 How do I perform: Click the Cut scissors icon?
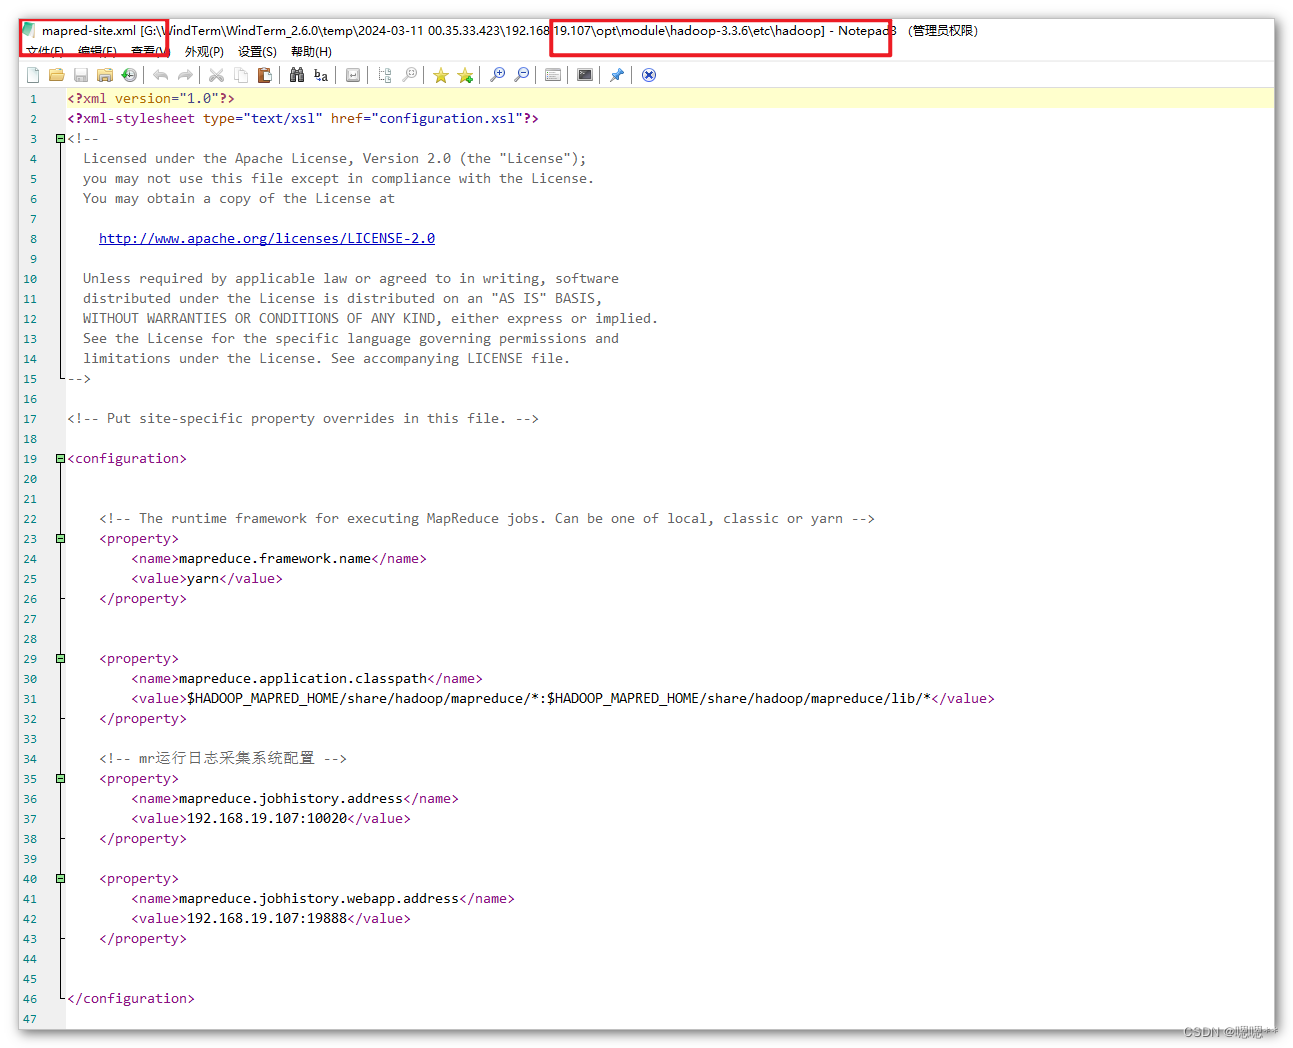[216, 75]
